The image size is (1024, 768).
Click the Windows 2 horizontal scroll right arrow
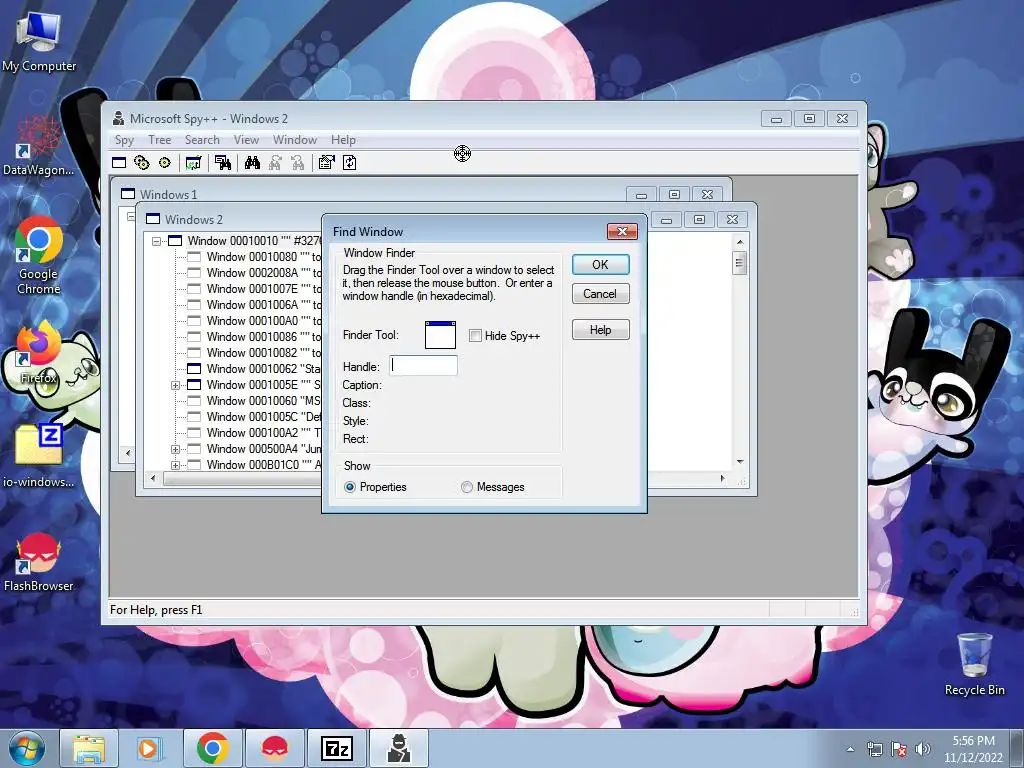722,479
